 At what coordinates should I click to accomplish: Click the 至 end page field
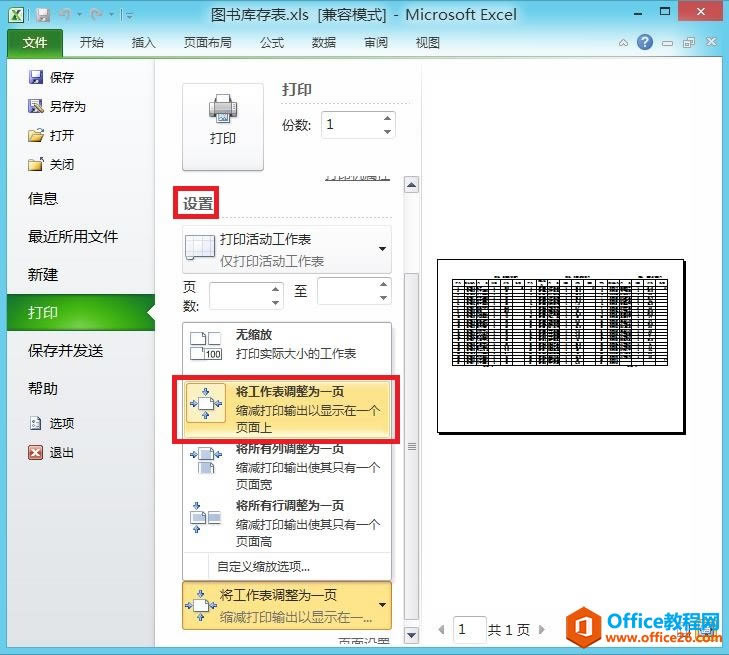[x=348, y=291]
